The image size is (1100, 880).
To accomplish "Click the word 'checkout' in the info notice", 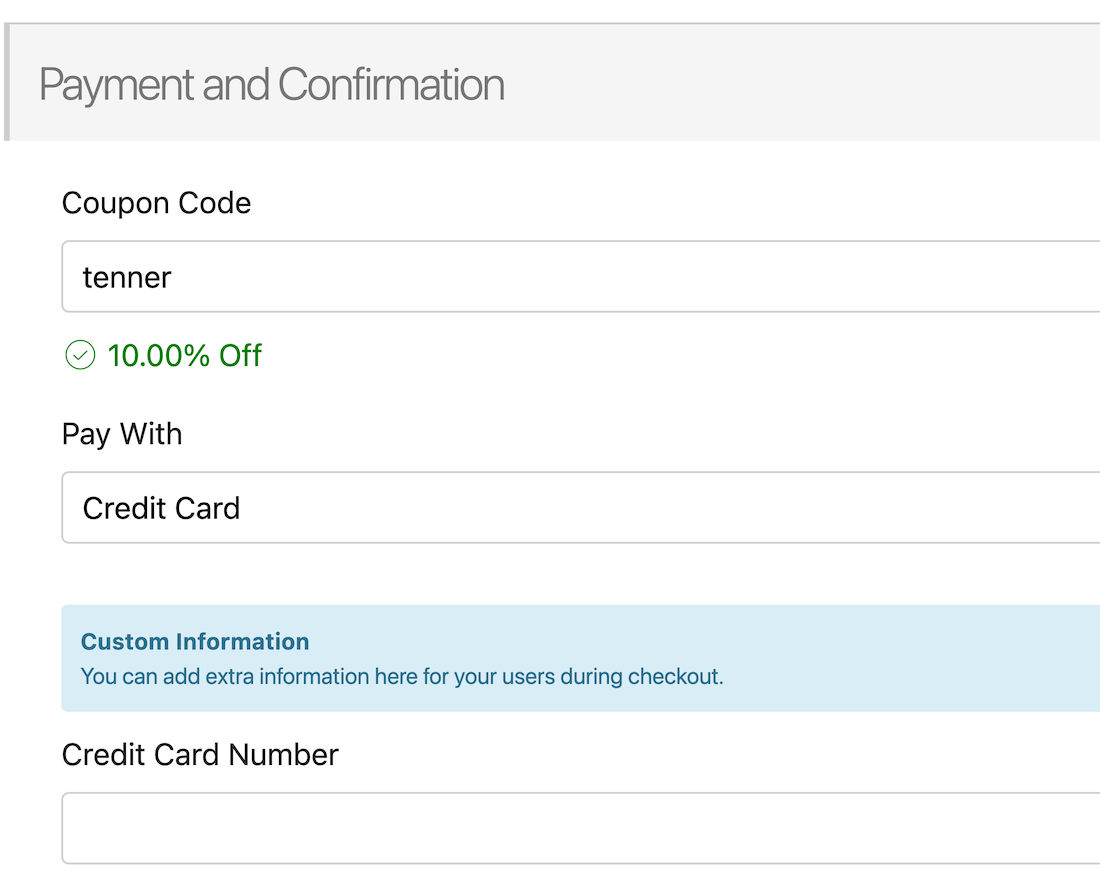I will [x=673, y=677].
